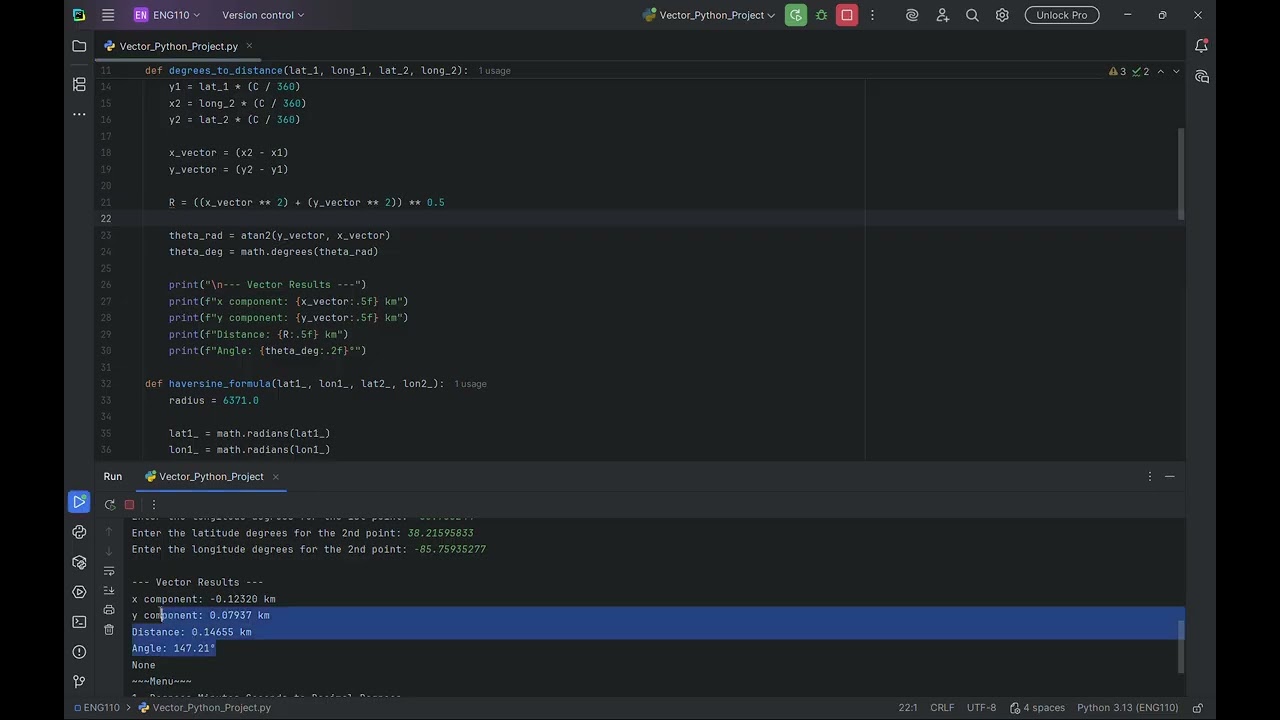This screenshot has width=1280, height=720.
Task: Open the AI Assistant swirl icon in the title bar
Action: (912, 15)
